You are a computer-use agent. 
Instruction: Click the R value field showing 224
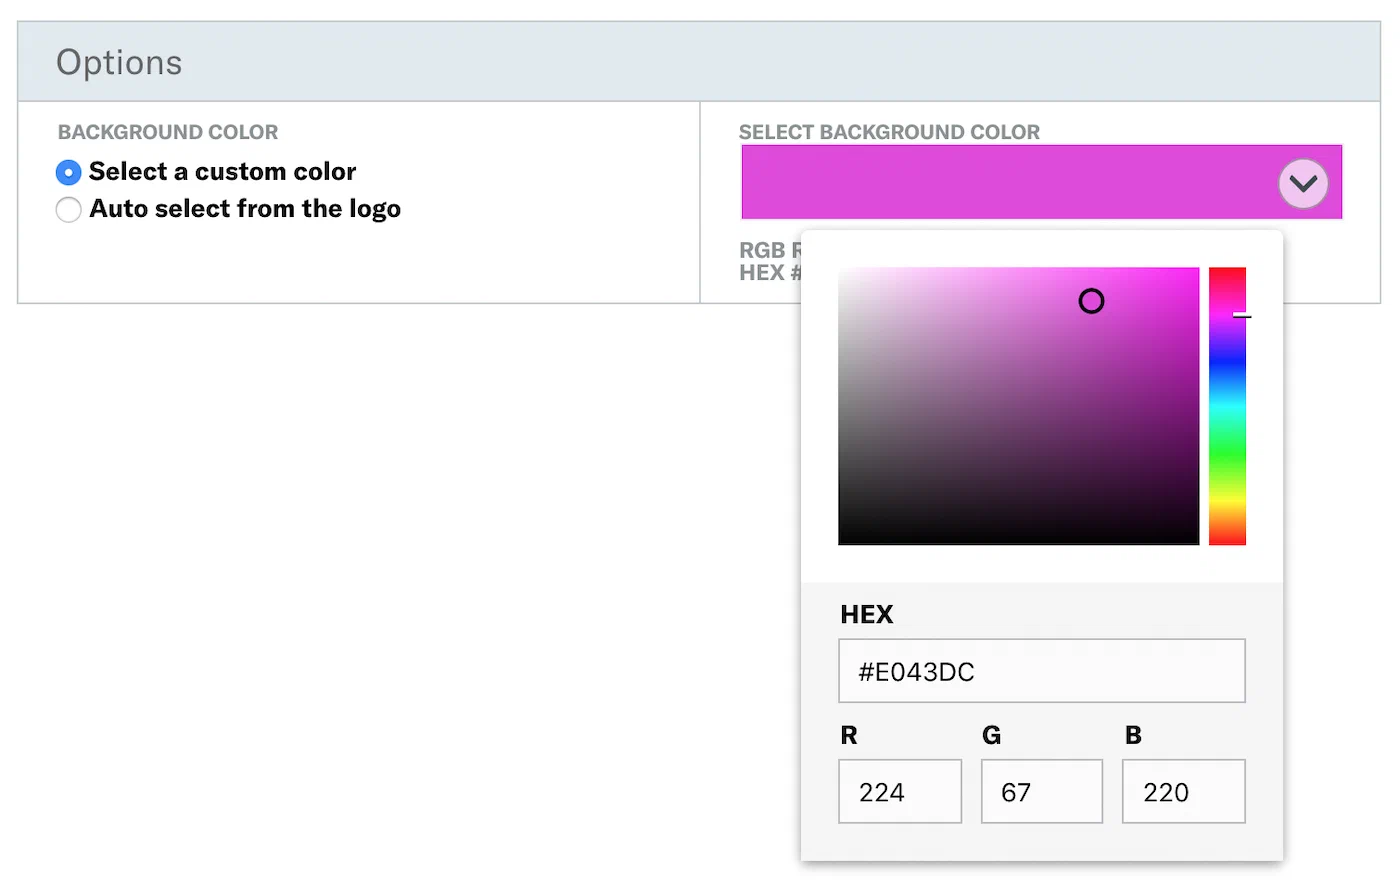899,792
